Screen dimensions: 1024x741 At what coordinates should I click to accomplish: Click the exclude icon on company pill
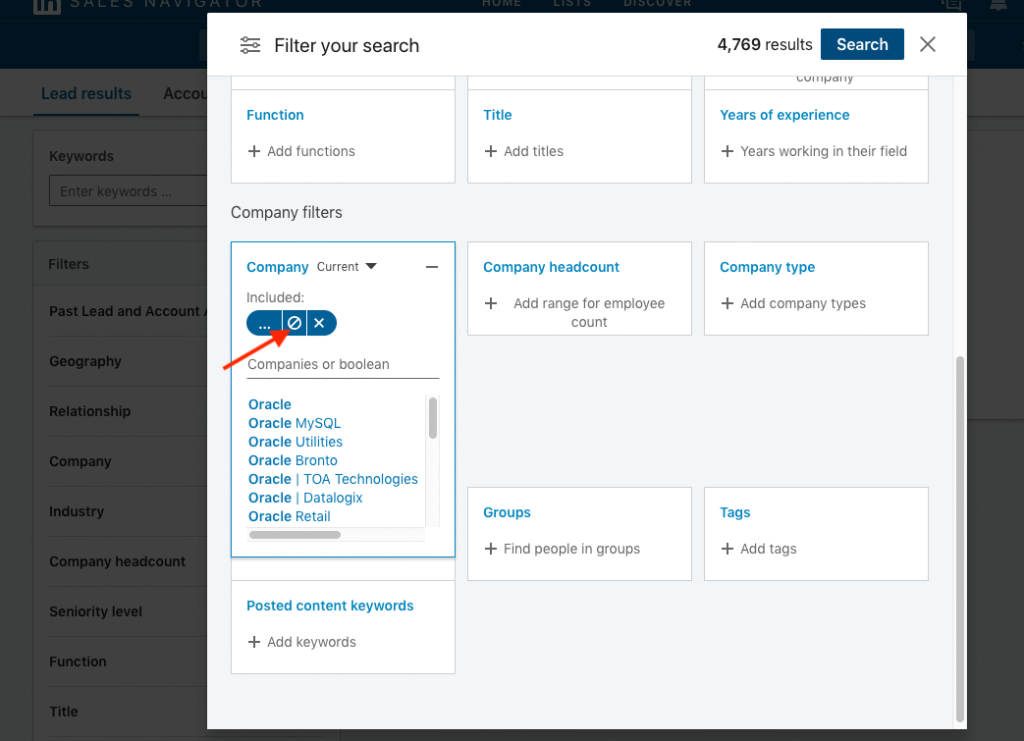pos(295,323)
